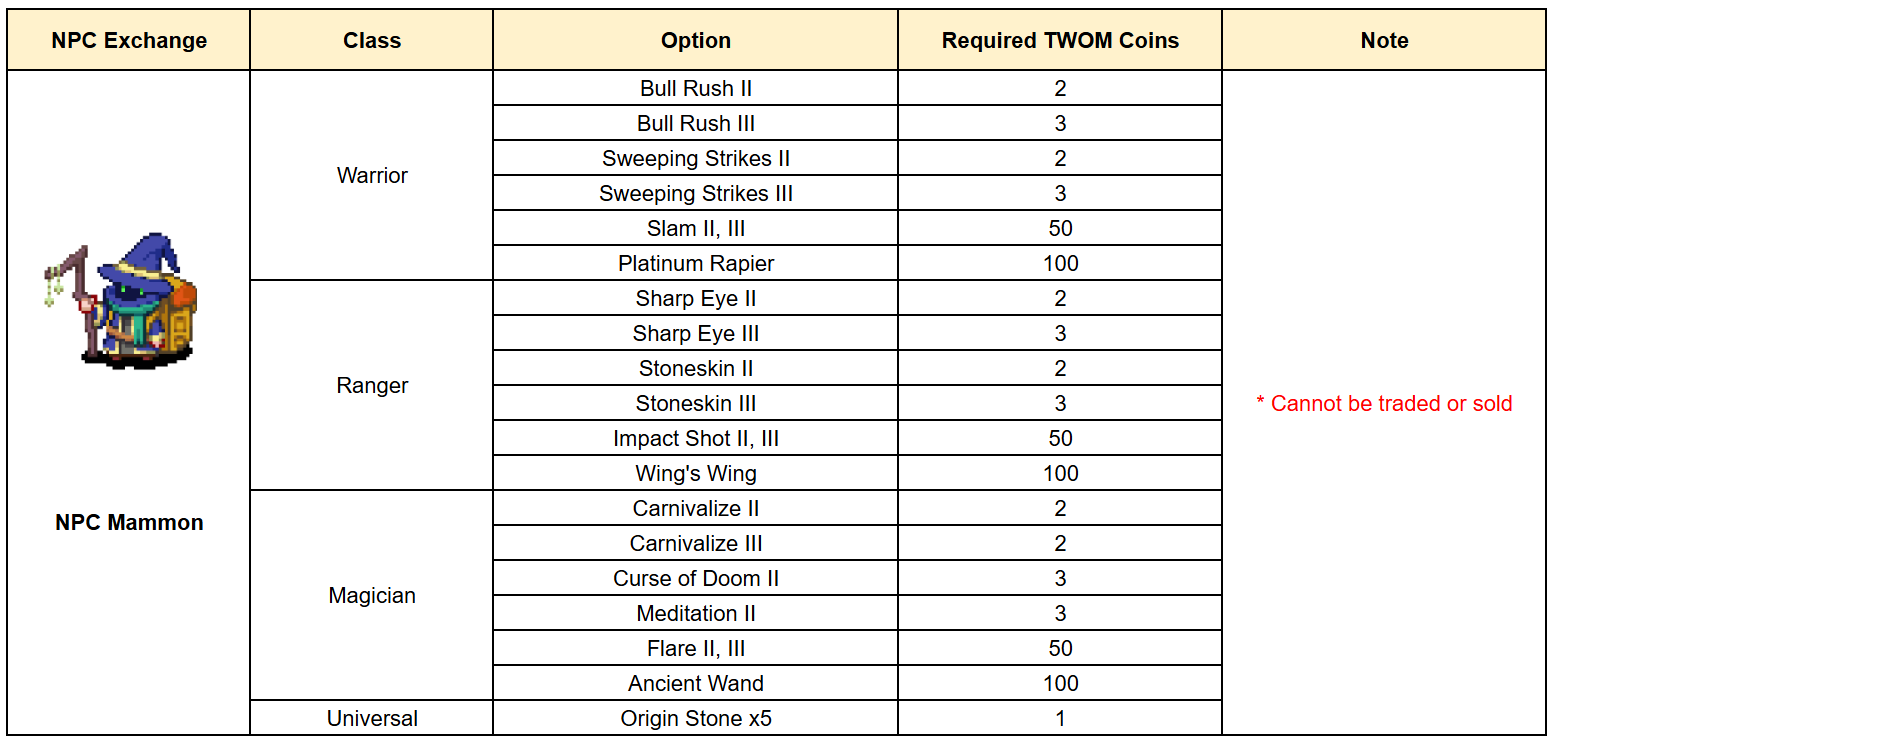Select the Warrior class cell
This screenshot has width=1897, height=742.
[372, 175]
